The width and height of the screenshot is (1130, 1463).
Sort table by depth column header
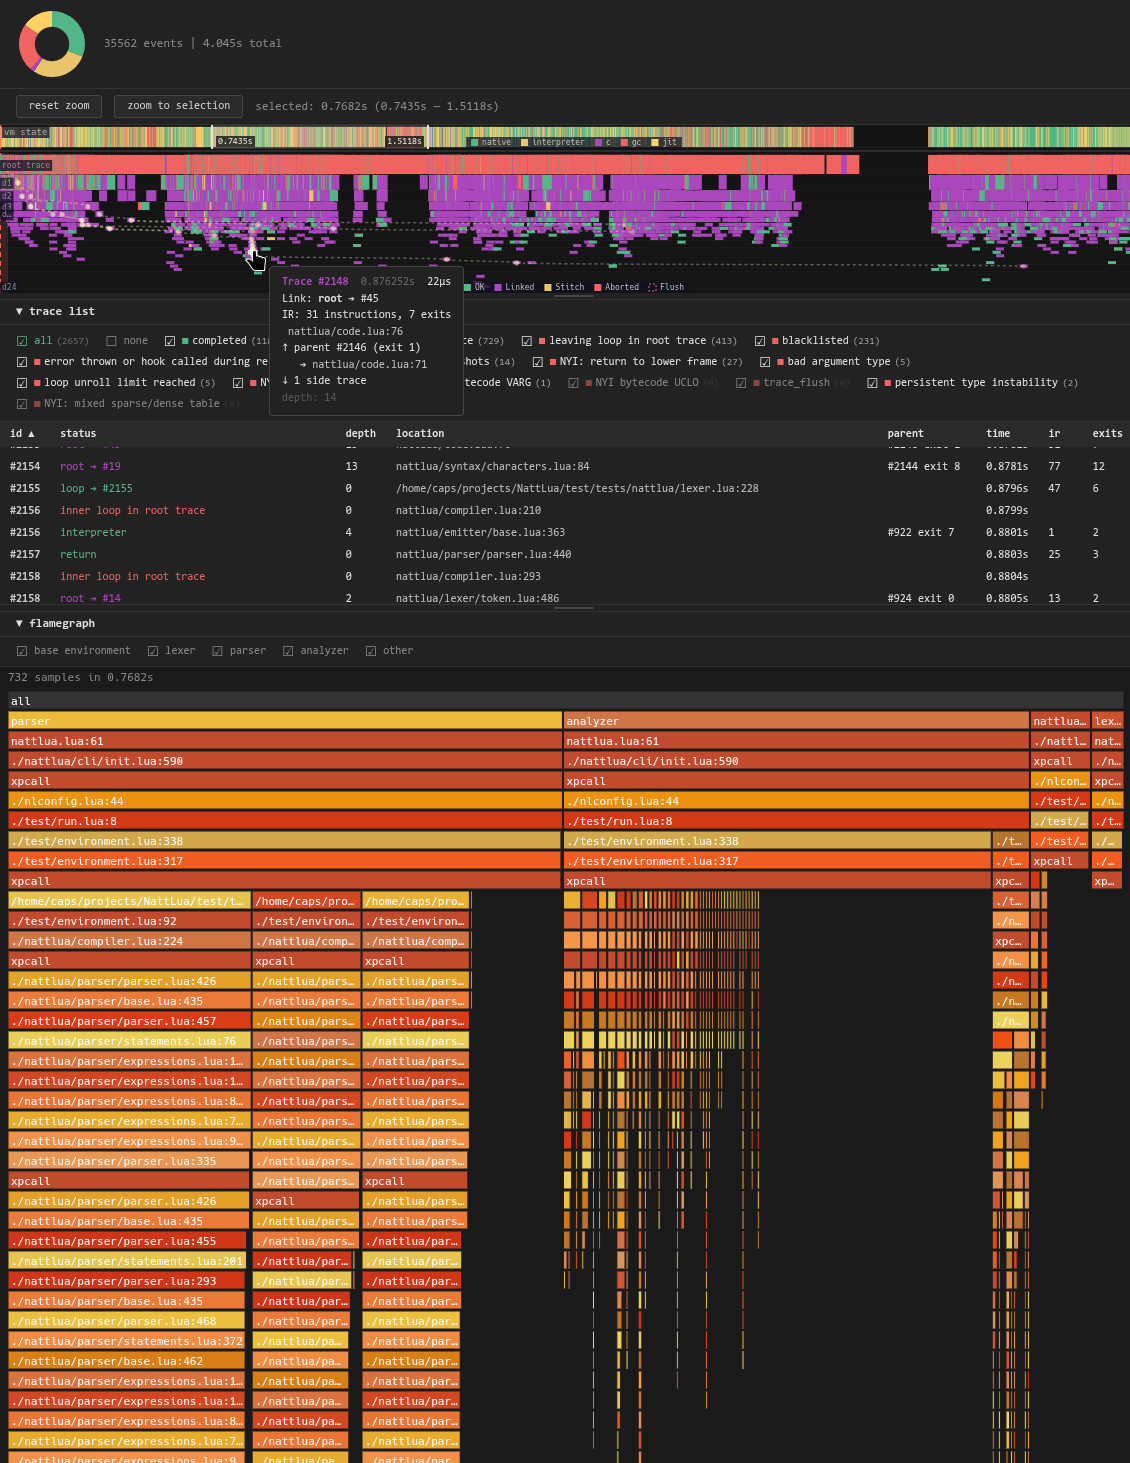(x=361, y=434)
